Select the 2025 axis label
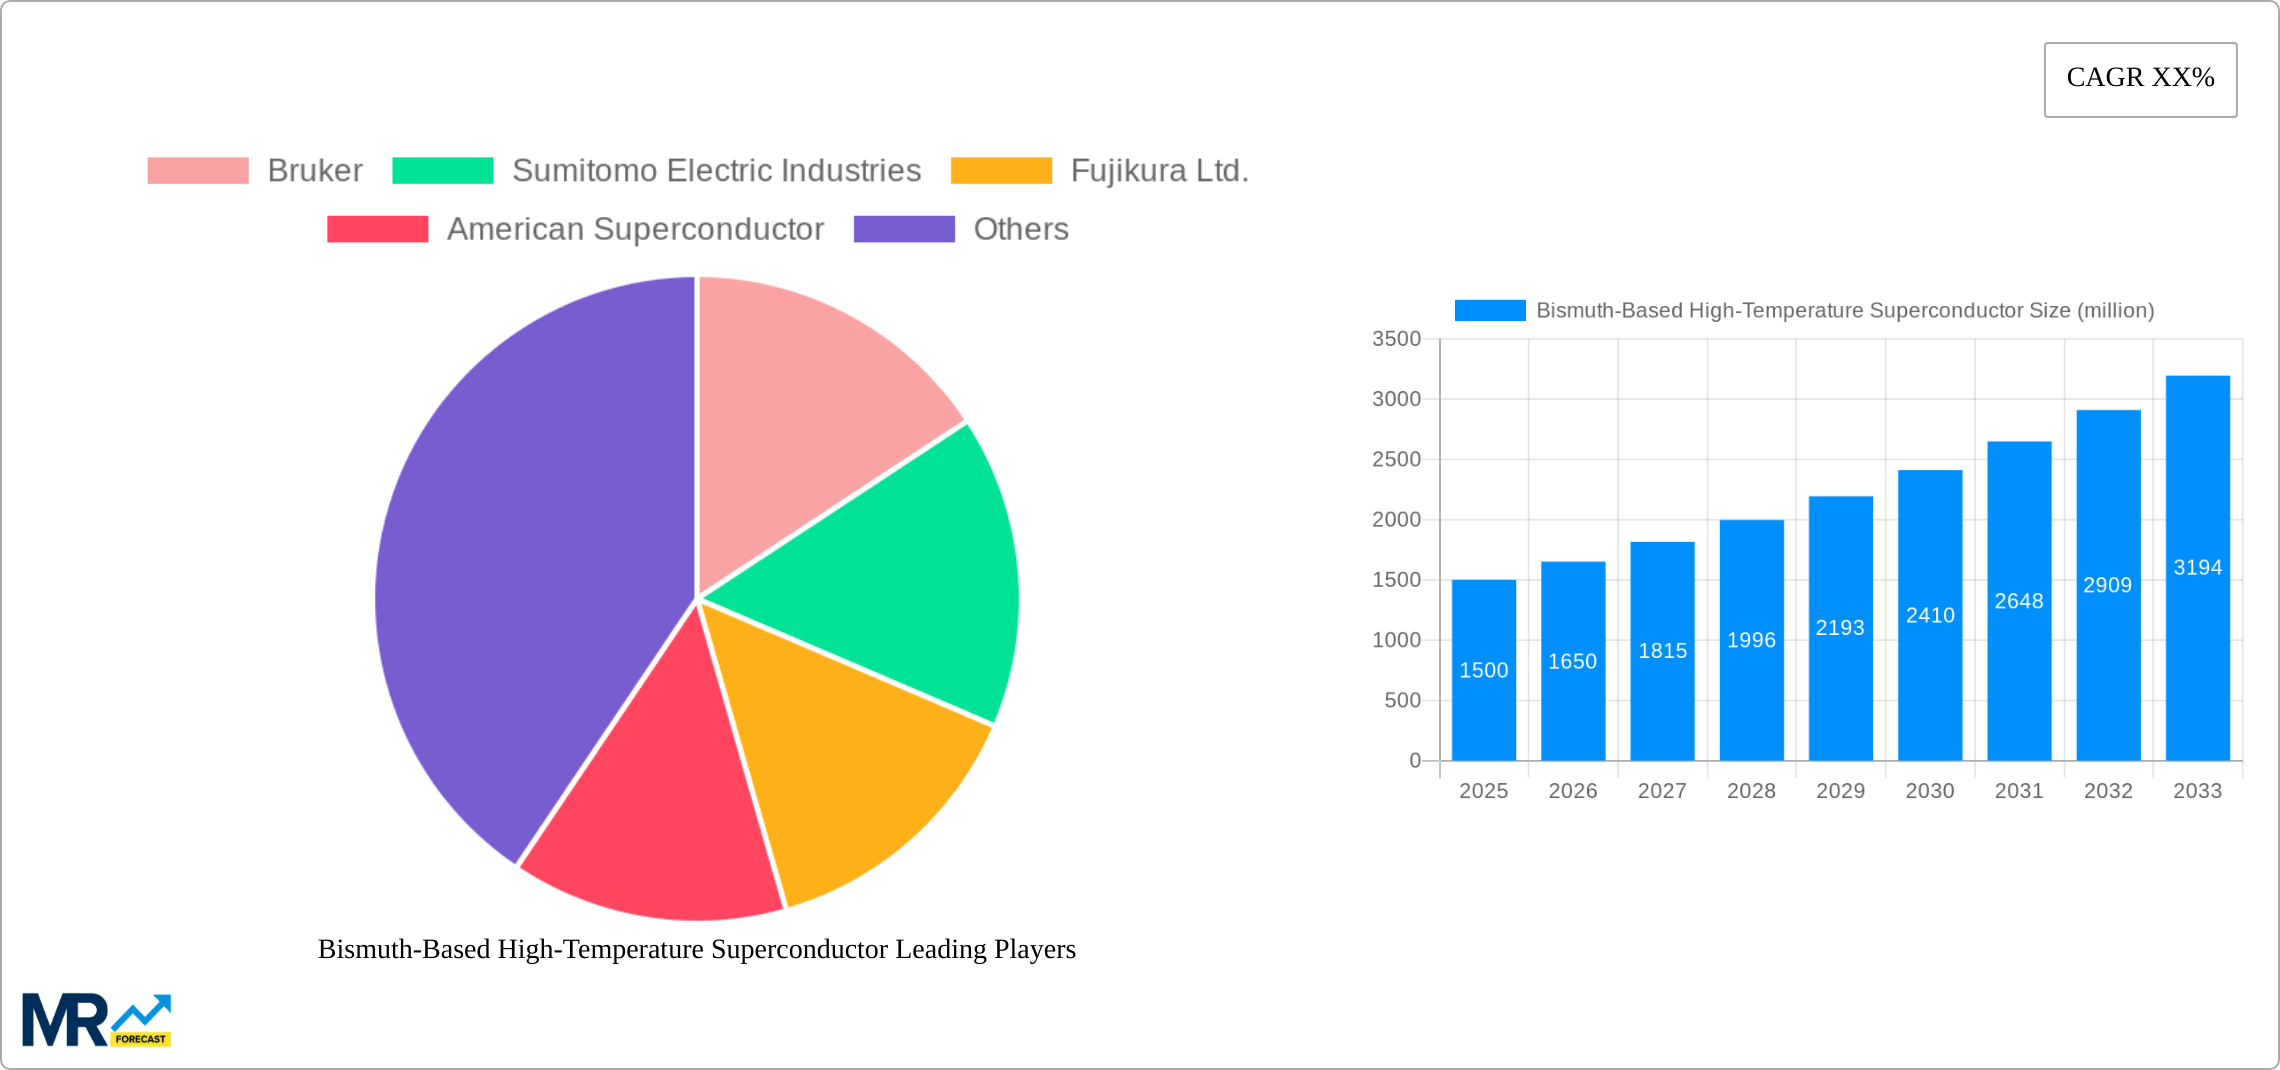 click(x=1484, y=790)
